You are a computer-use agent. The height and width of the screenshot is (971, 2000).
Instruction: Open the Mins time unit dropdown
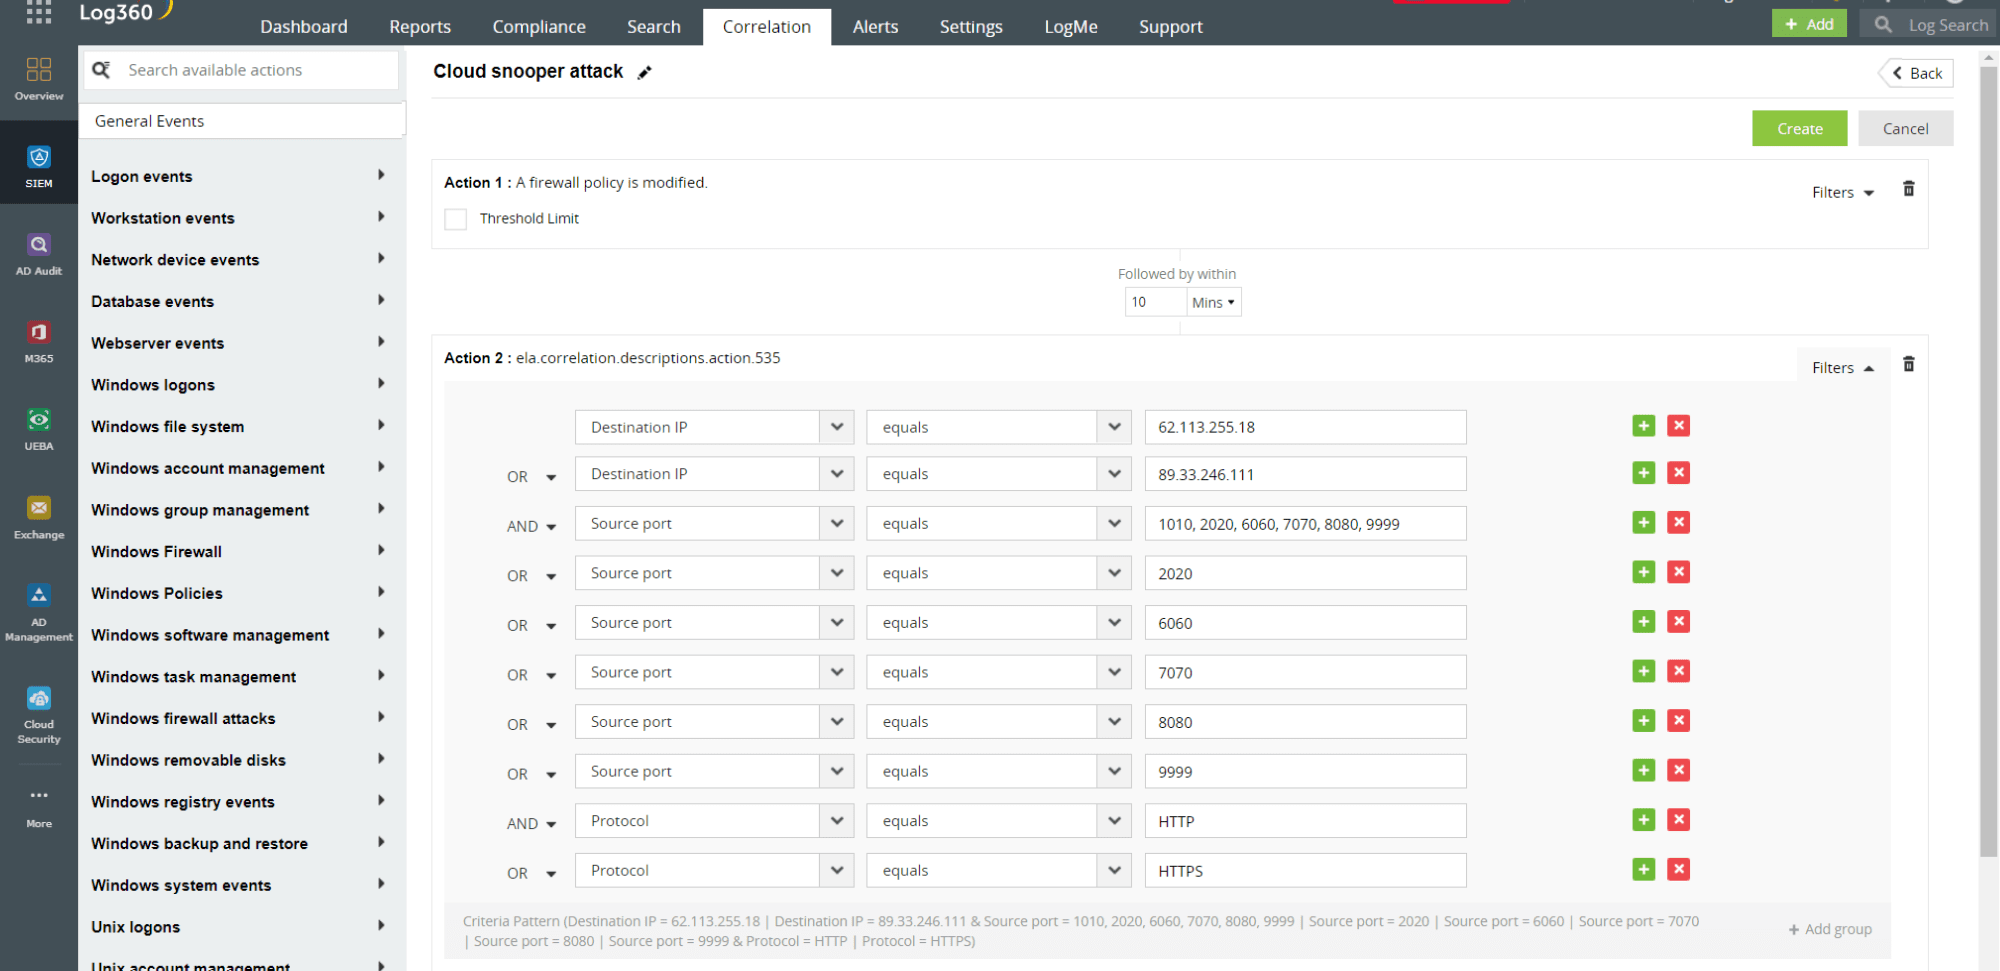click(x=1212, y=301)
